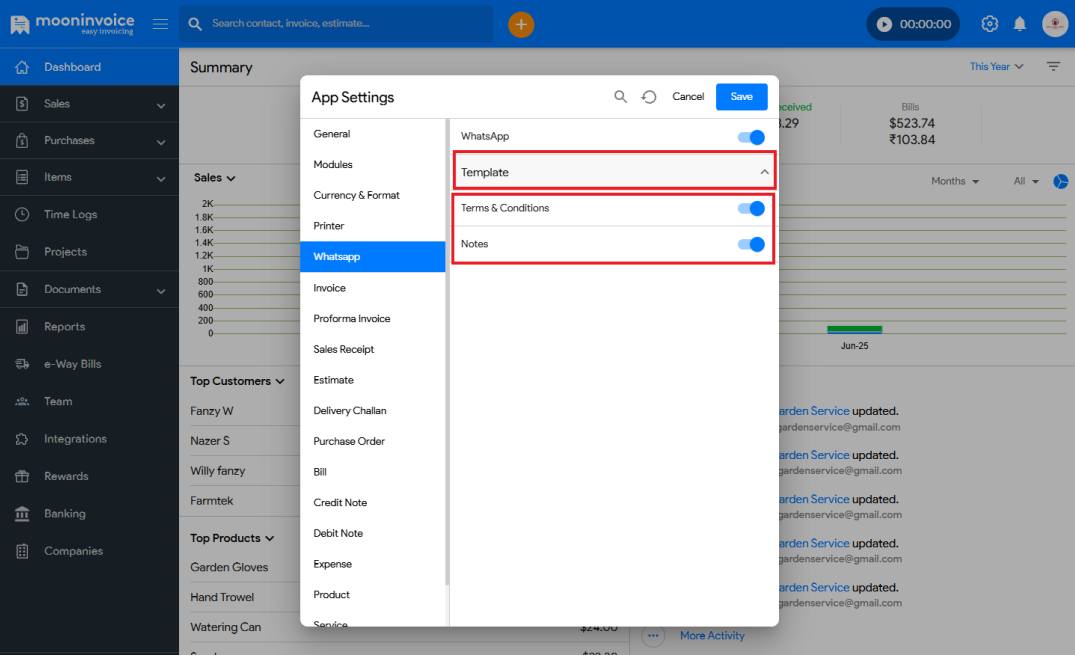
Task: Select the Purchase Order settings tab
Action: pyautogui.click(x=373, y=441)
